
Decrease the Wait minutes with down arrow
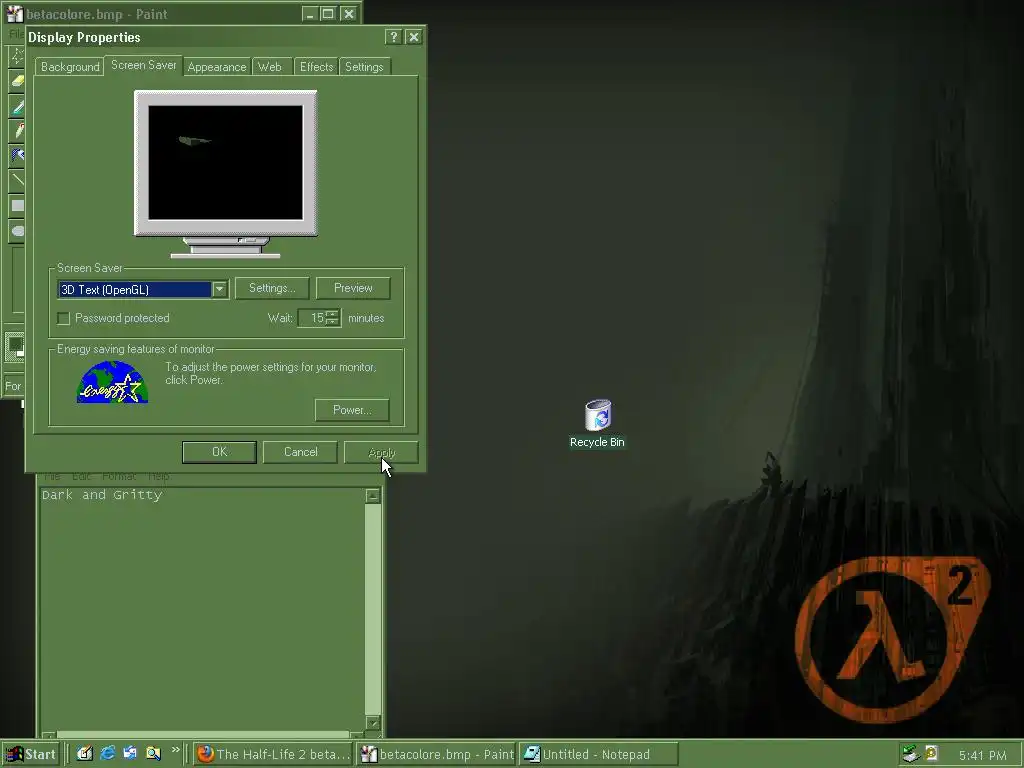pyautogui.click(x=332, y=322)
